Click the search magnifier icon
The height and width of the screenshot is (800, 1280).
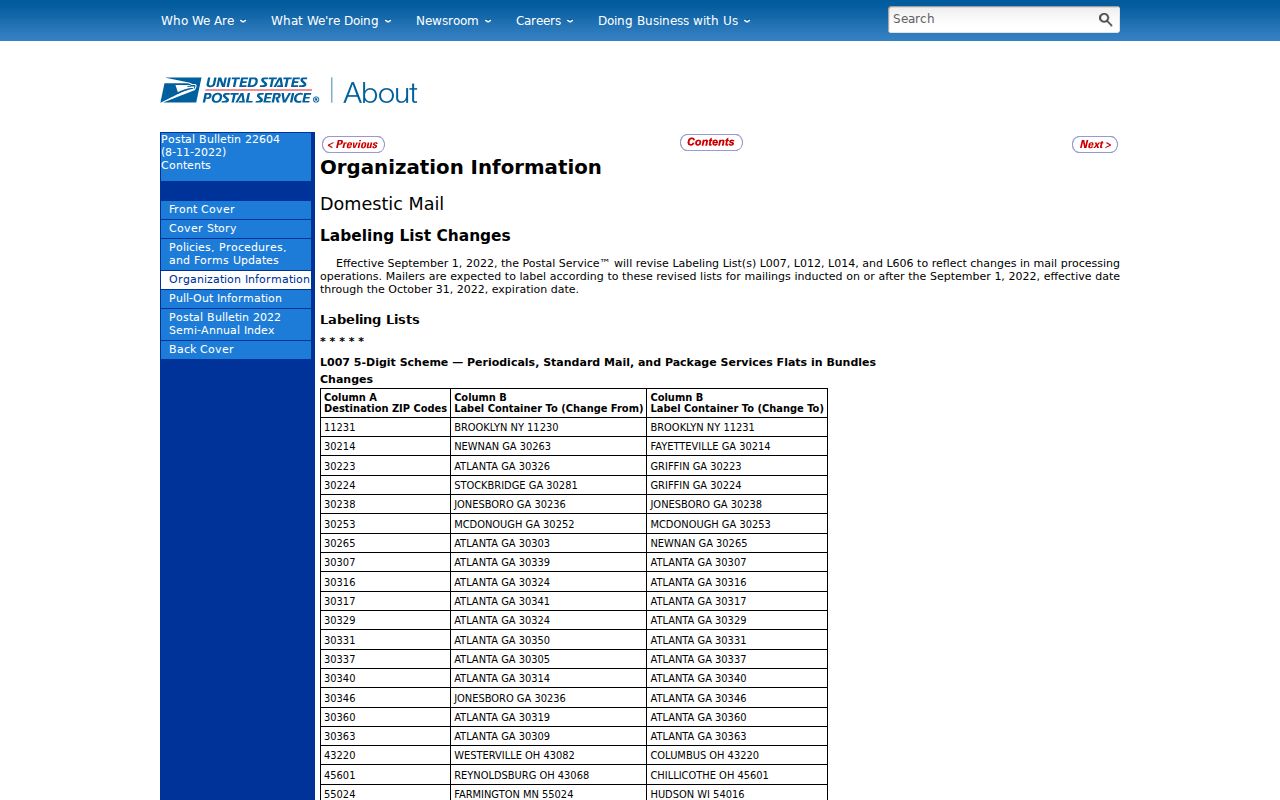click(x=1105, y=19)
